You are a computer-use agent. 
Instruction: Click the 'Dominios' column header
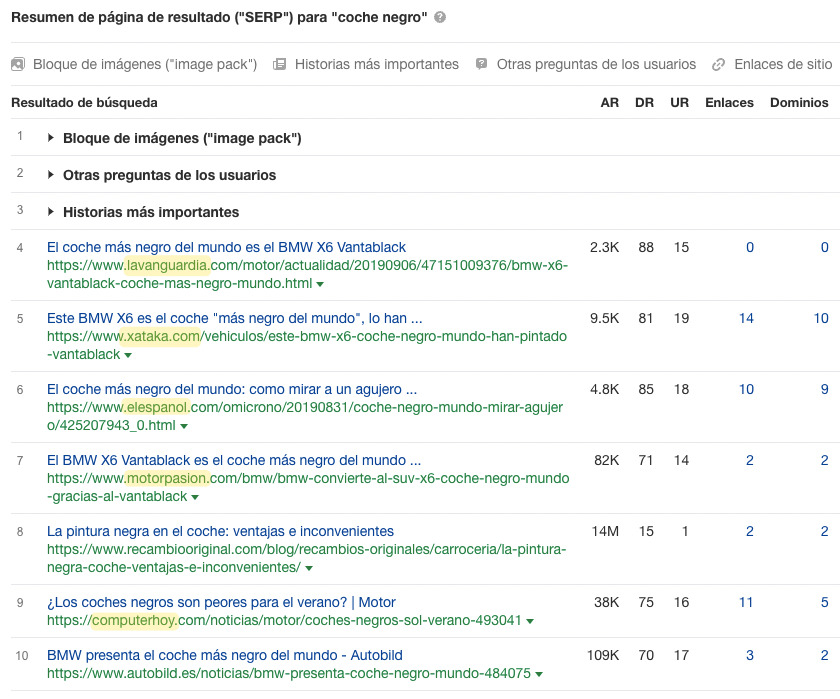tap(799, 102)
